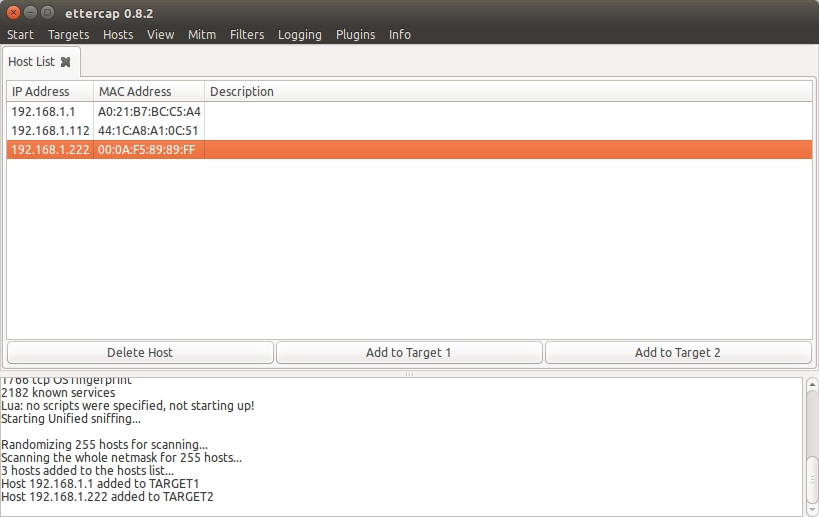Click Add to Target 2 button
The height and width of the screenshot is (517, 819).
pos(677,352)
